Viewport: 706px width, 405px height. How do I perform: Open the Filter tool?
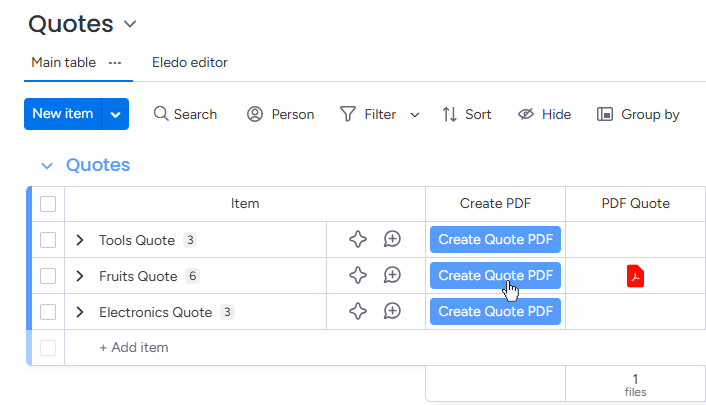[368, 114]
